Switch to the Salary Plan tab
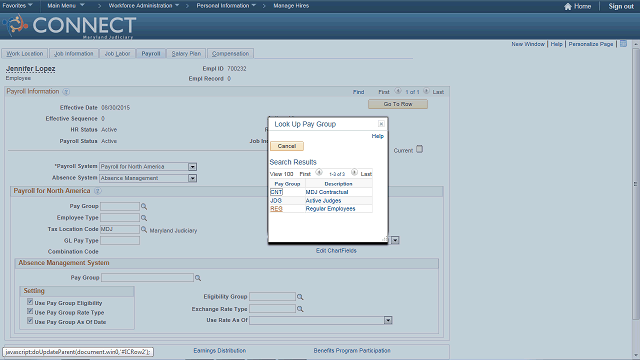 [x=186, y=53]
